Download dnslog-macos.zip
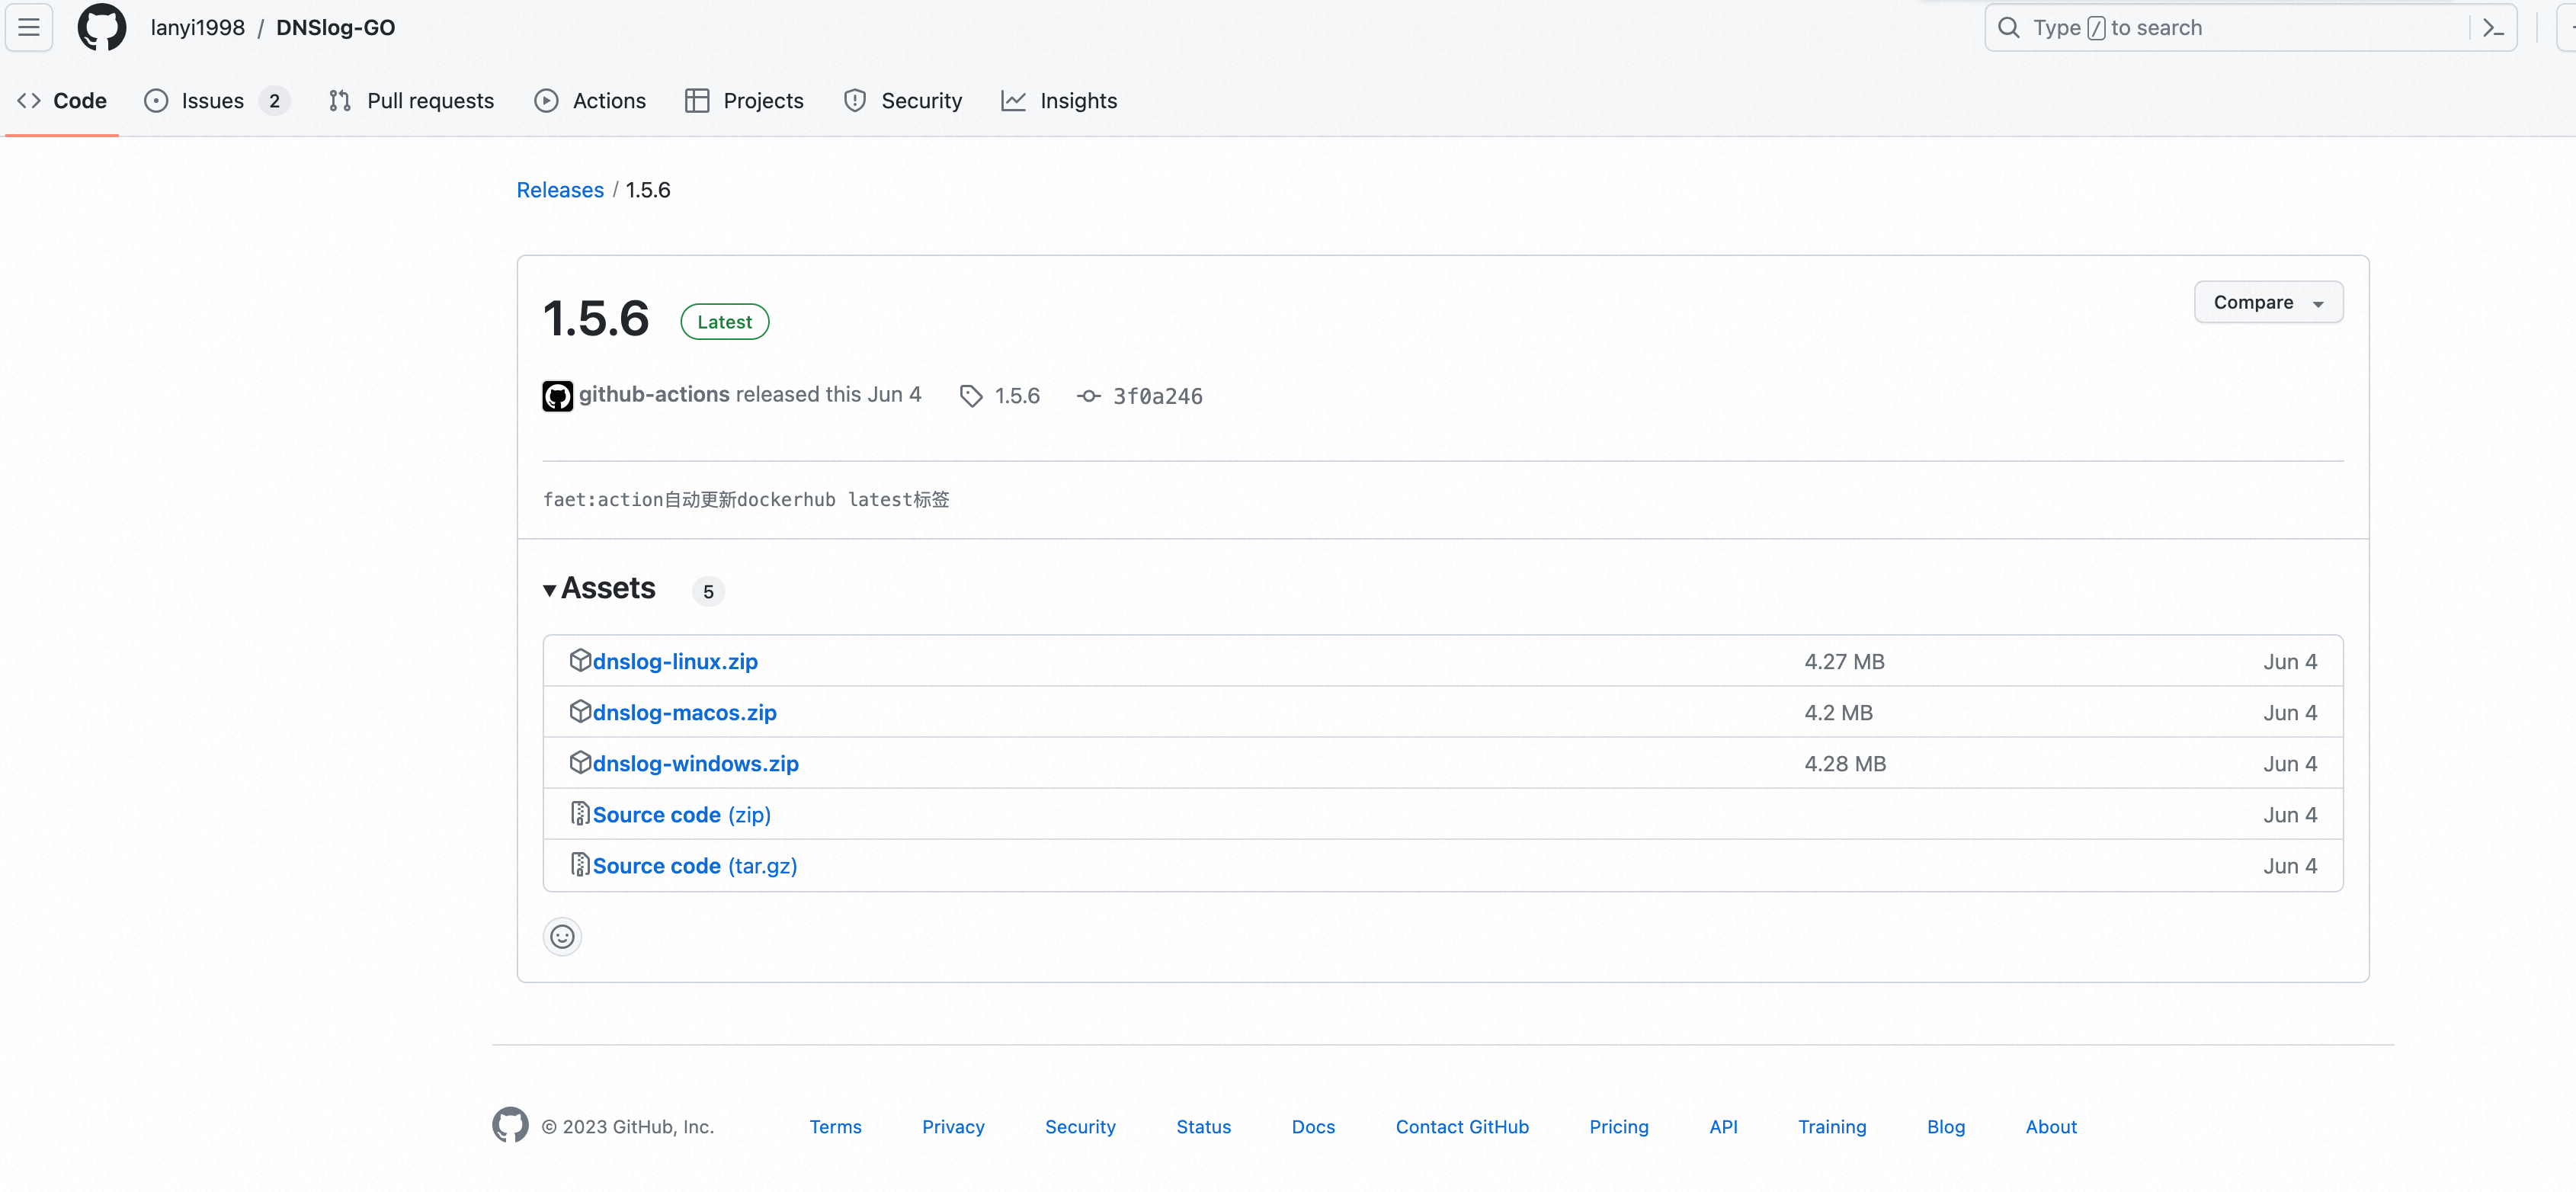 684,712
